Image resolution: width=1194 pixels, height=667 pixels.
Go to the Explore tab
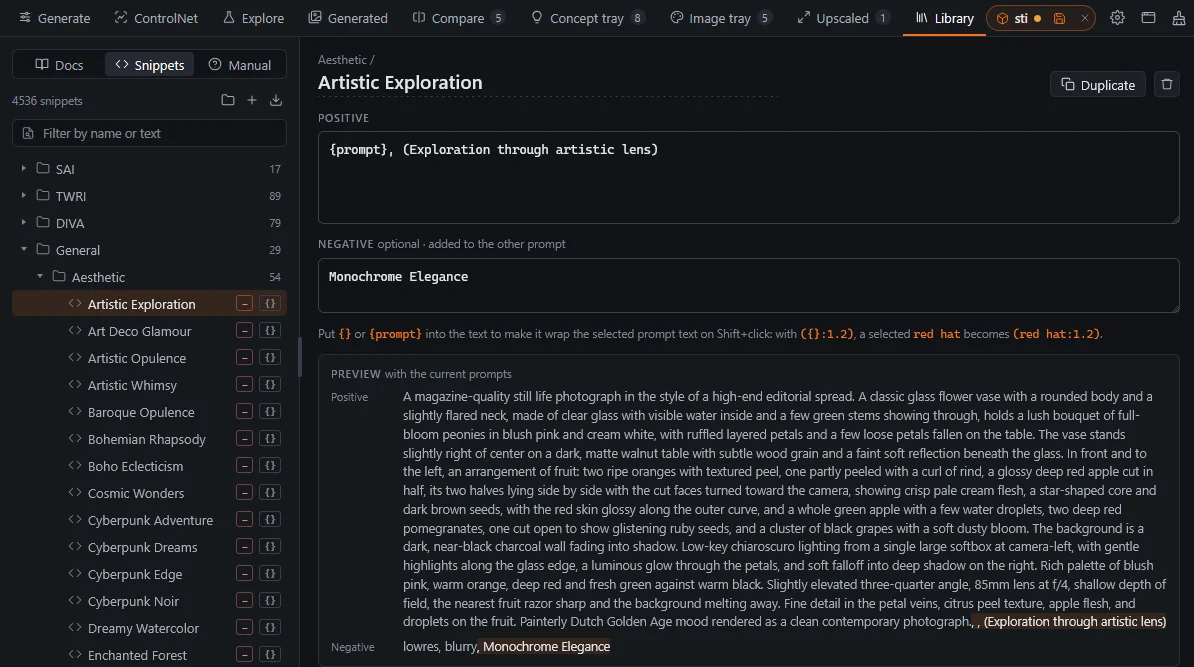click(254, 18)
